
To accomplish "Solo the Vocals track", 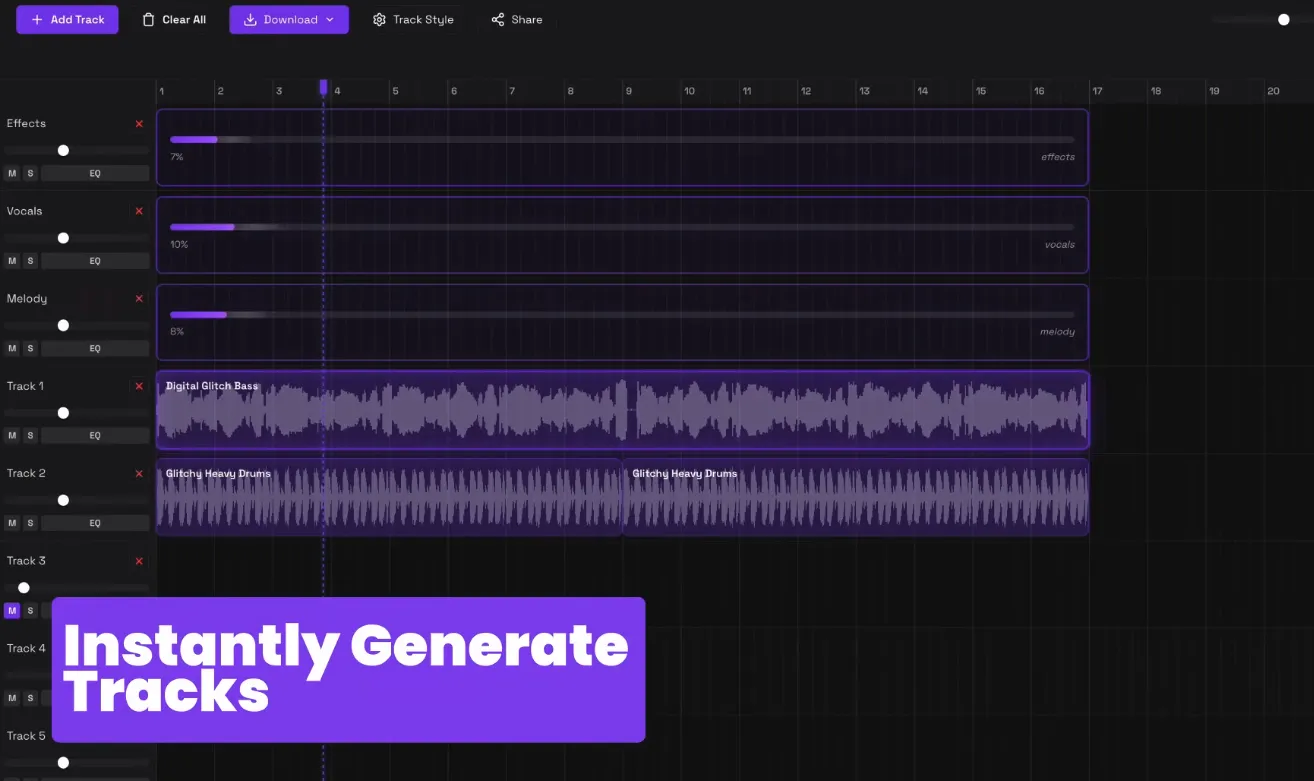I will [x=30, y=261].
